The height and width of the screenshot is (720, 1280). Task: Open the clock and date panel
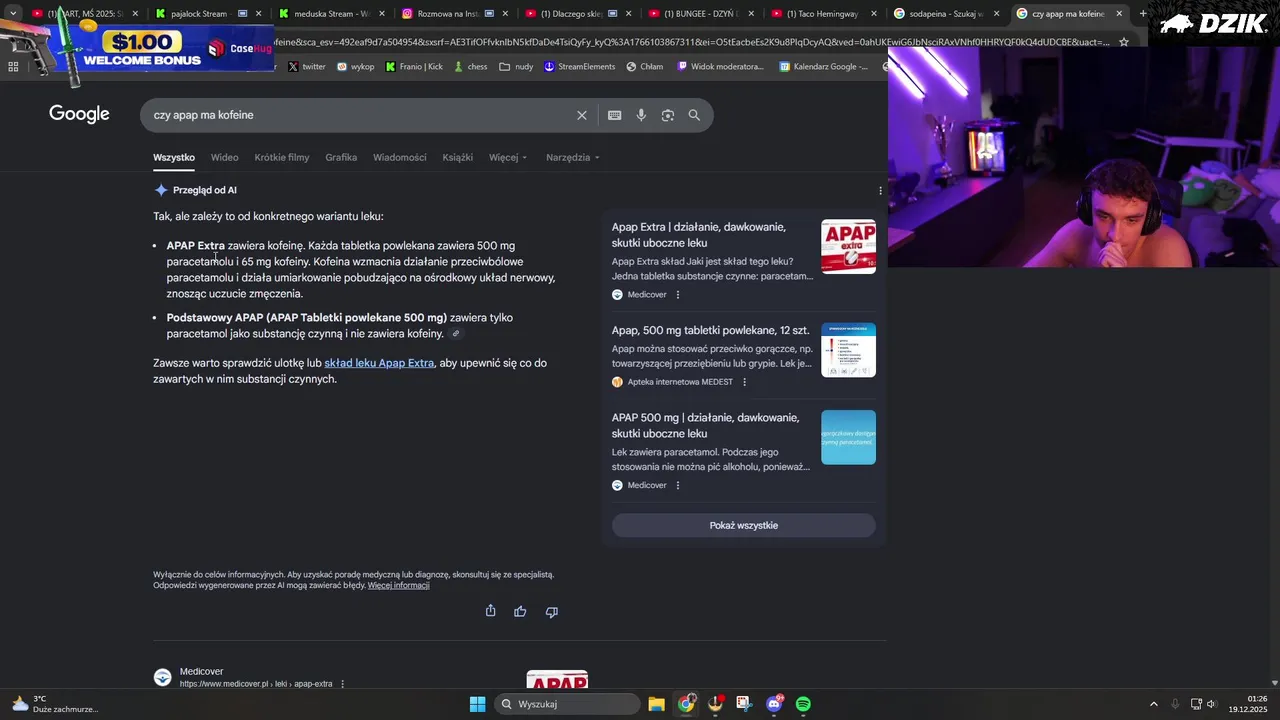(x=1250, y=704)
